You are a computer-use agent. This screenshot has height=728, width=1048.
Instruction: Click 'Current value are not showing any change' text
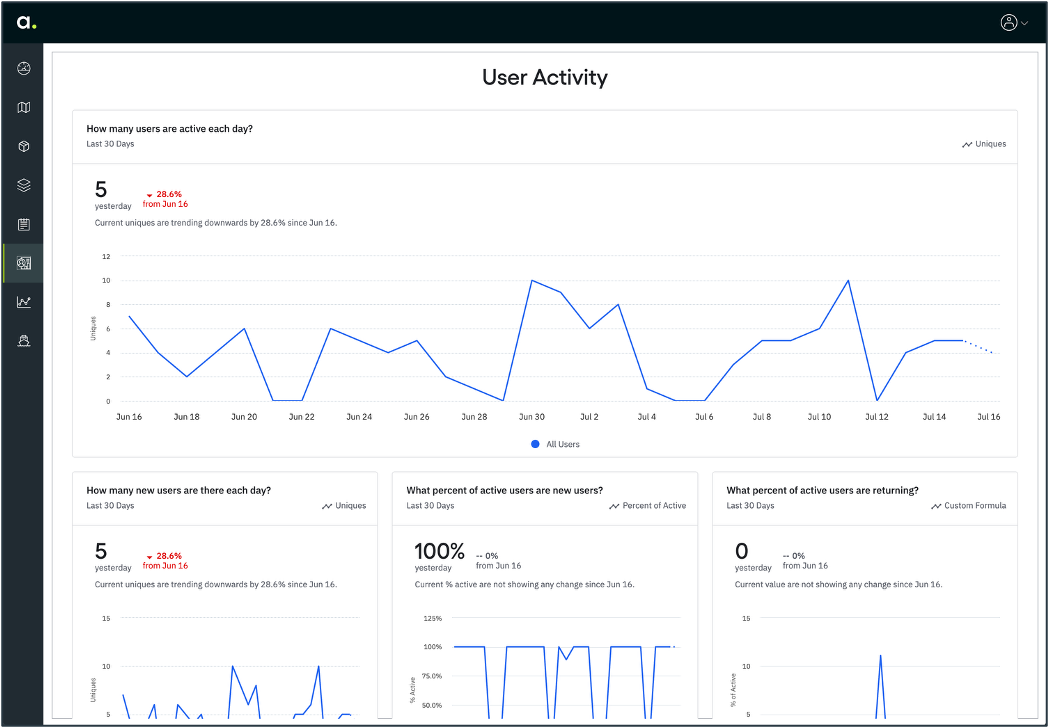pyautogui.click(x=838, y=584)
